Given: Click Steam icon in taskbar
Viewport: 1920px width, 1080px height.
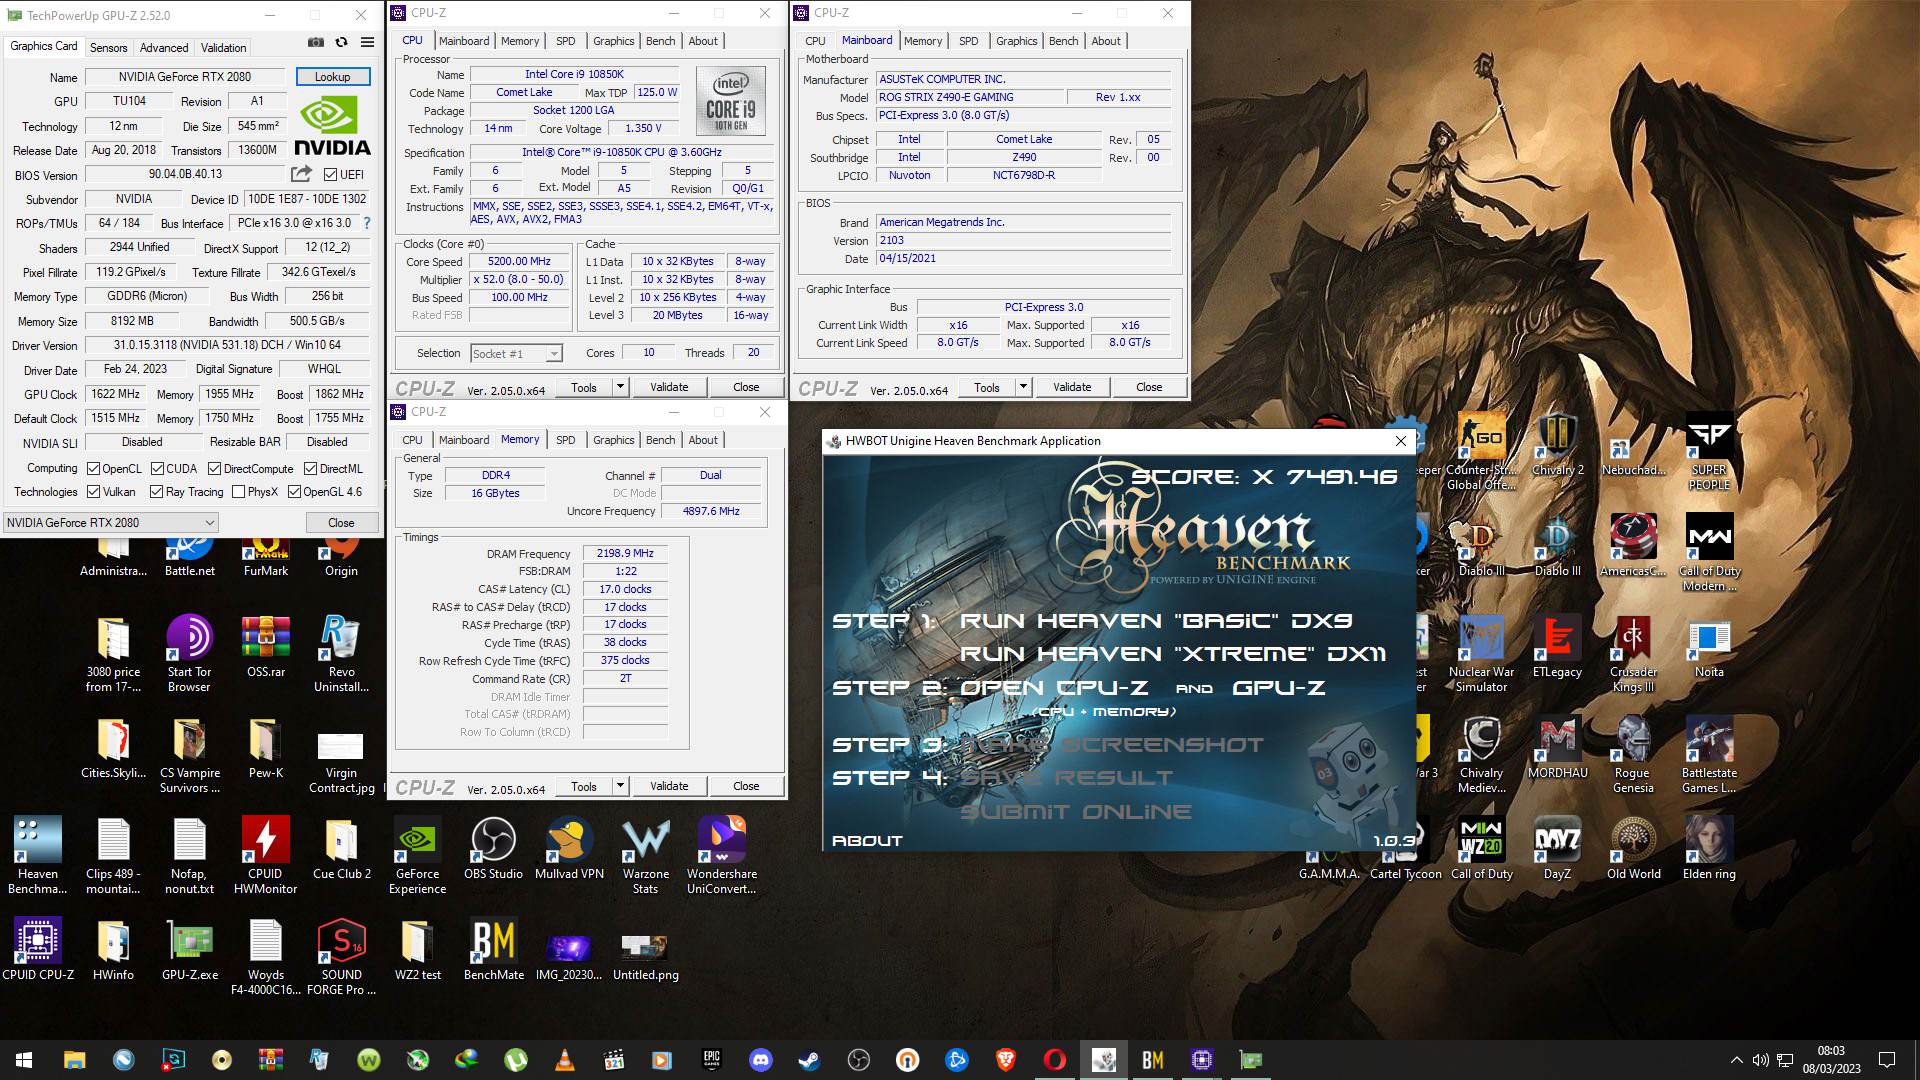Looking at the screenshot, I should (809, 1060).
